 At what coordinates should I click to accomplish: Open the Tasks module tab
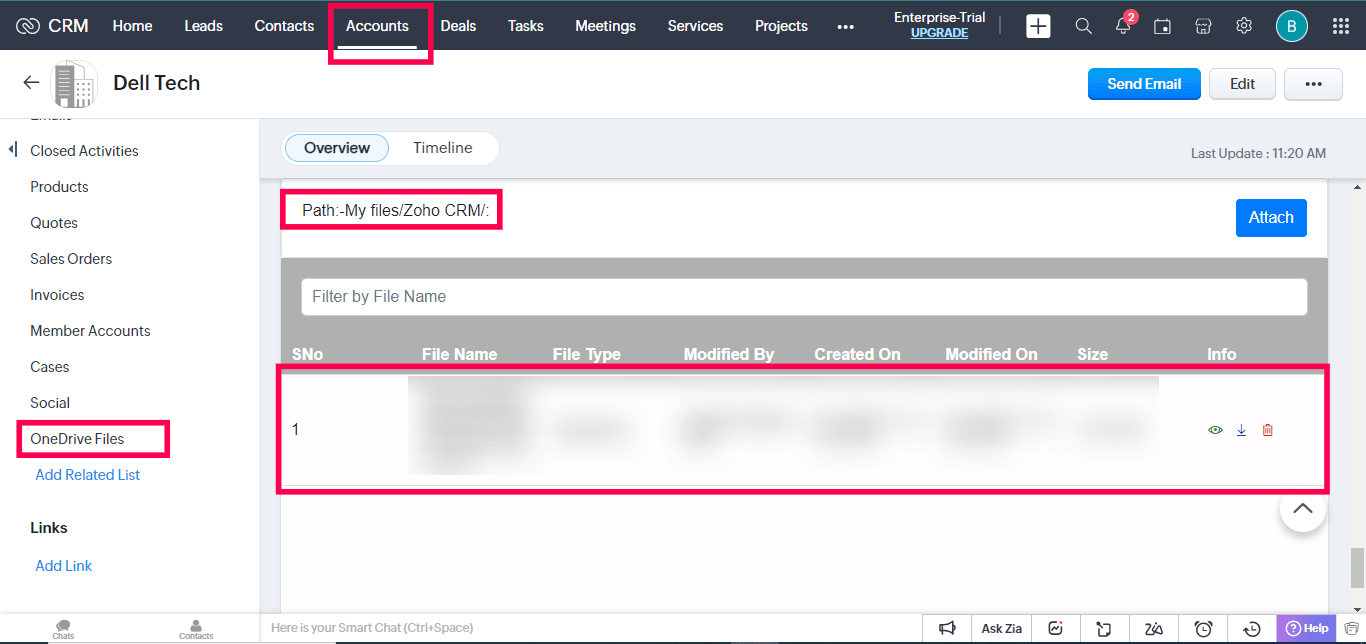(525, 26)
